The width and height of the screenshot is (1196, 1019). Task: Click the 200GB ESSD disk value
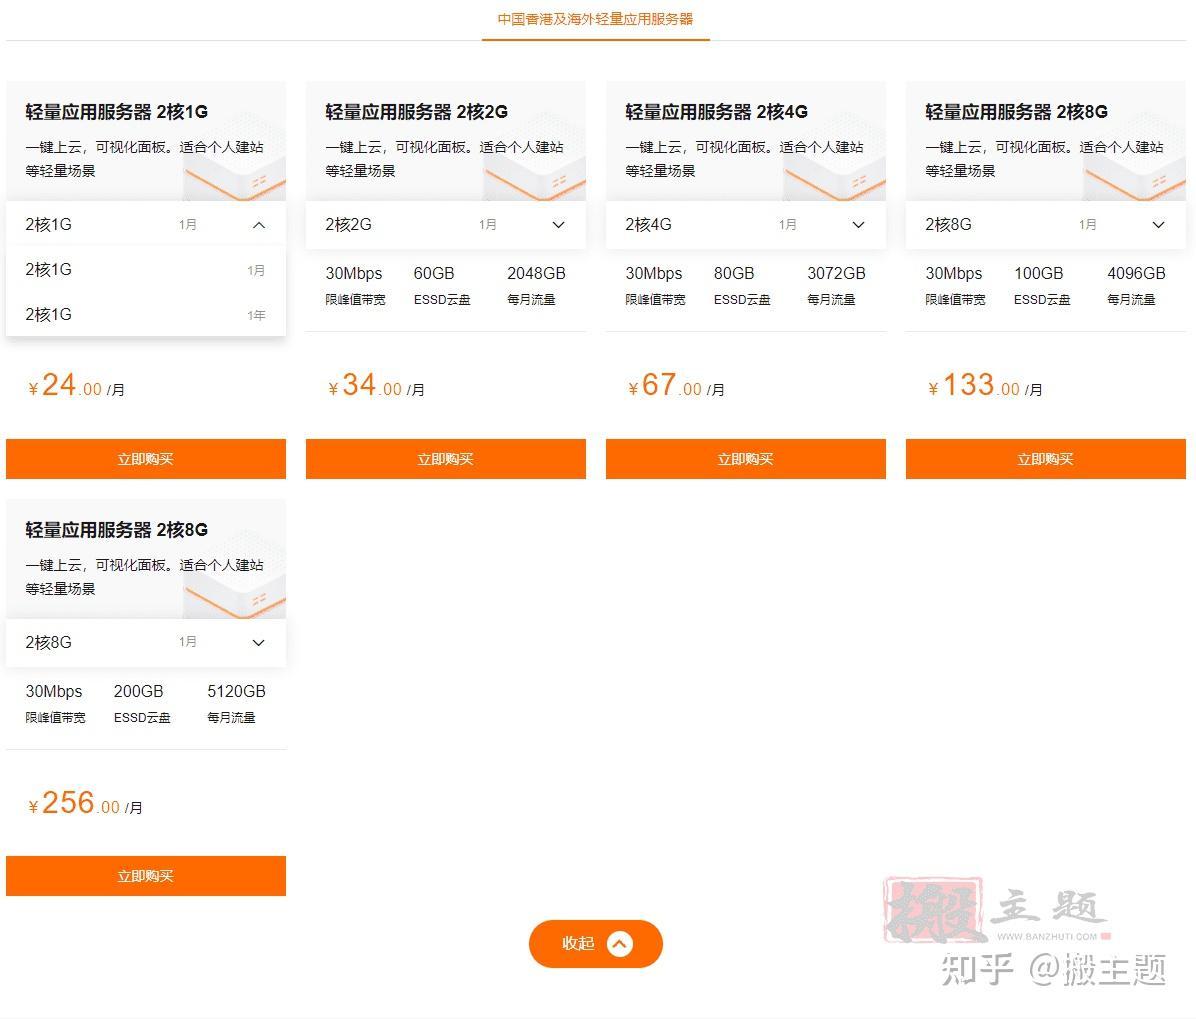[138, 692]
